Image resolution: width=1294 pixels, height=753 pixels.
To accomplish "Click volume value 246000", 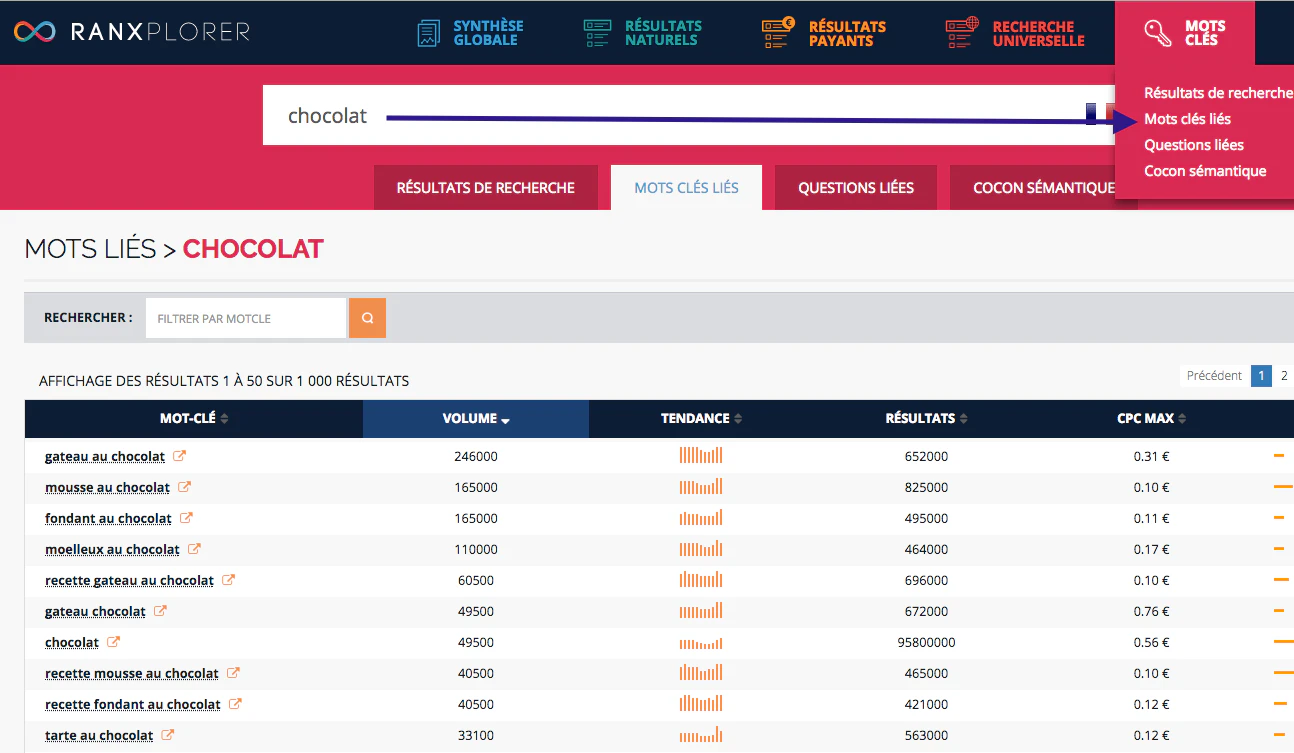I will click(x=476, y=456).
